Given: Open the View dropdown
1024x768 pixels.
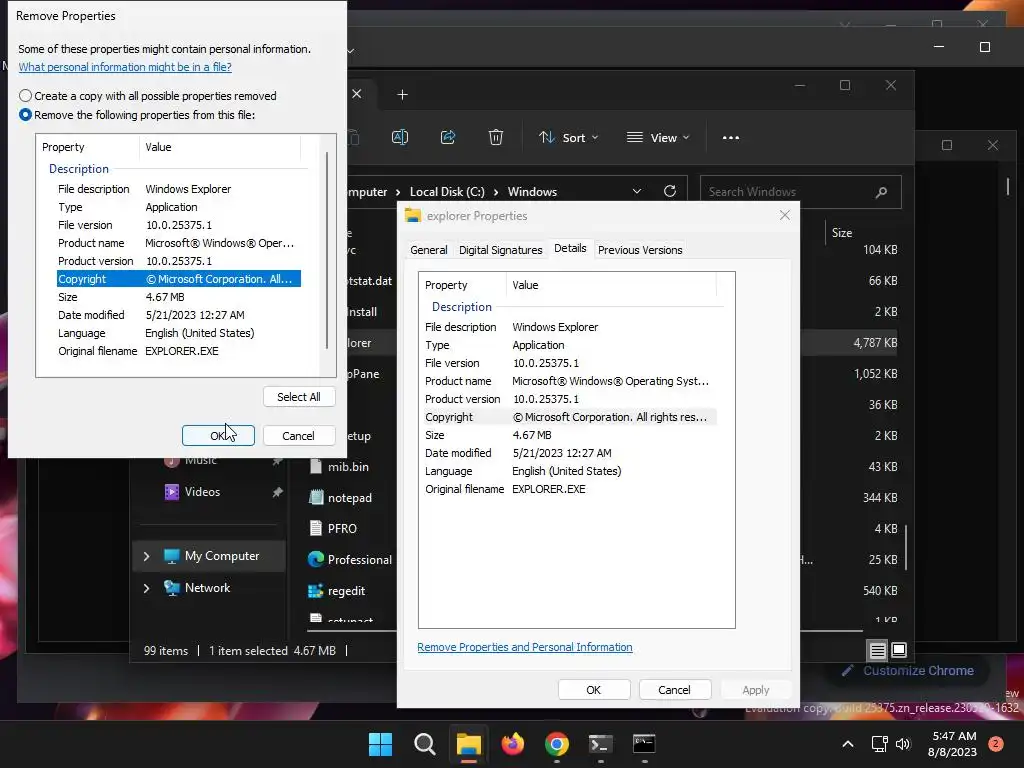Looking at the screenshot, I should [658, 138].
